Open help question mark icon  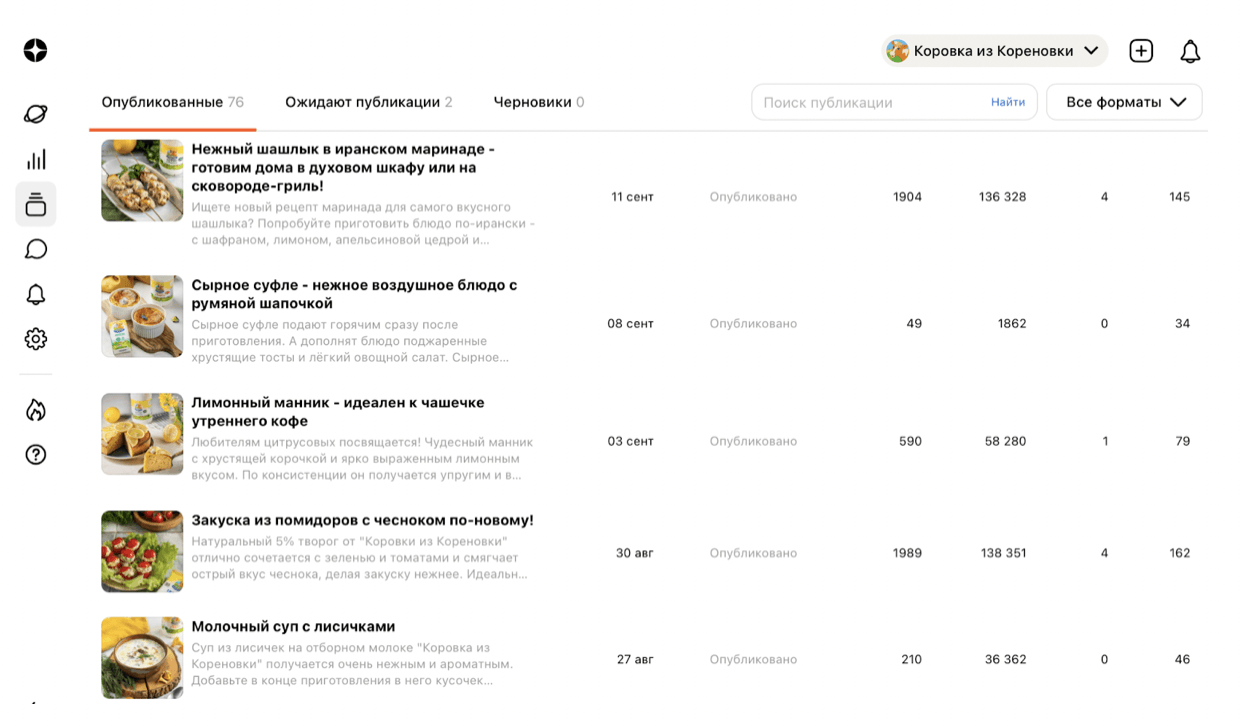click(36, 455)
